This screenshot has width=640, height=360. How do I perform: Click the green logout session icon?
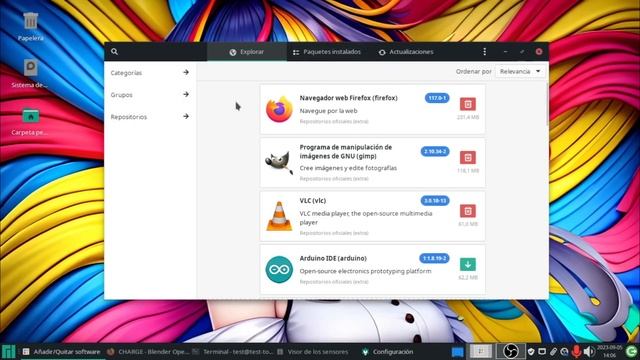tap(632, 351)
